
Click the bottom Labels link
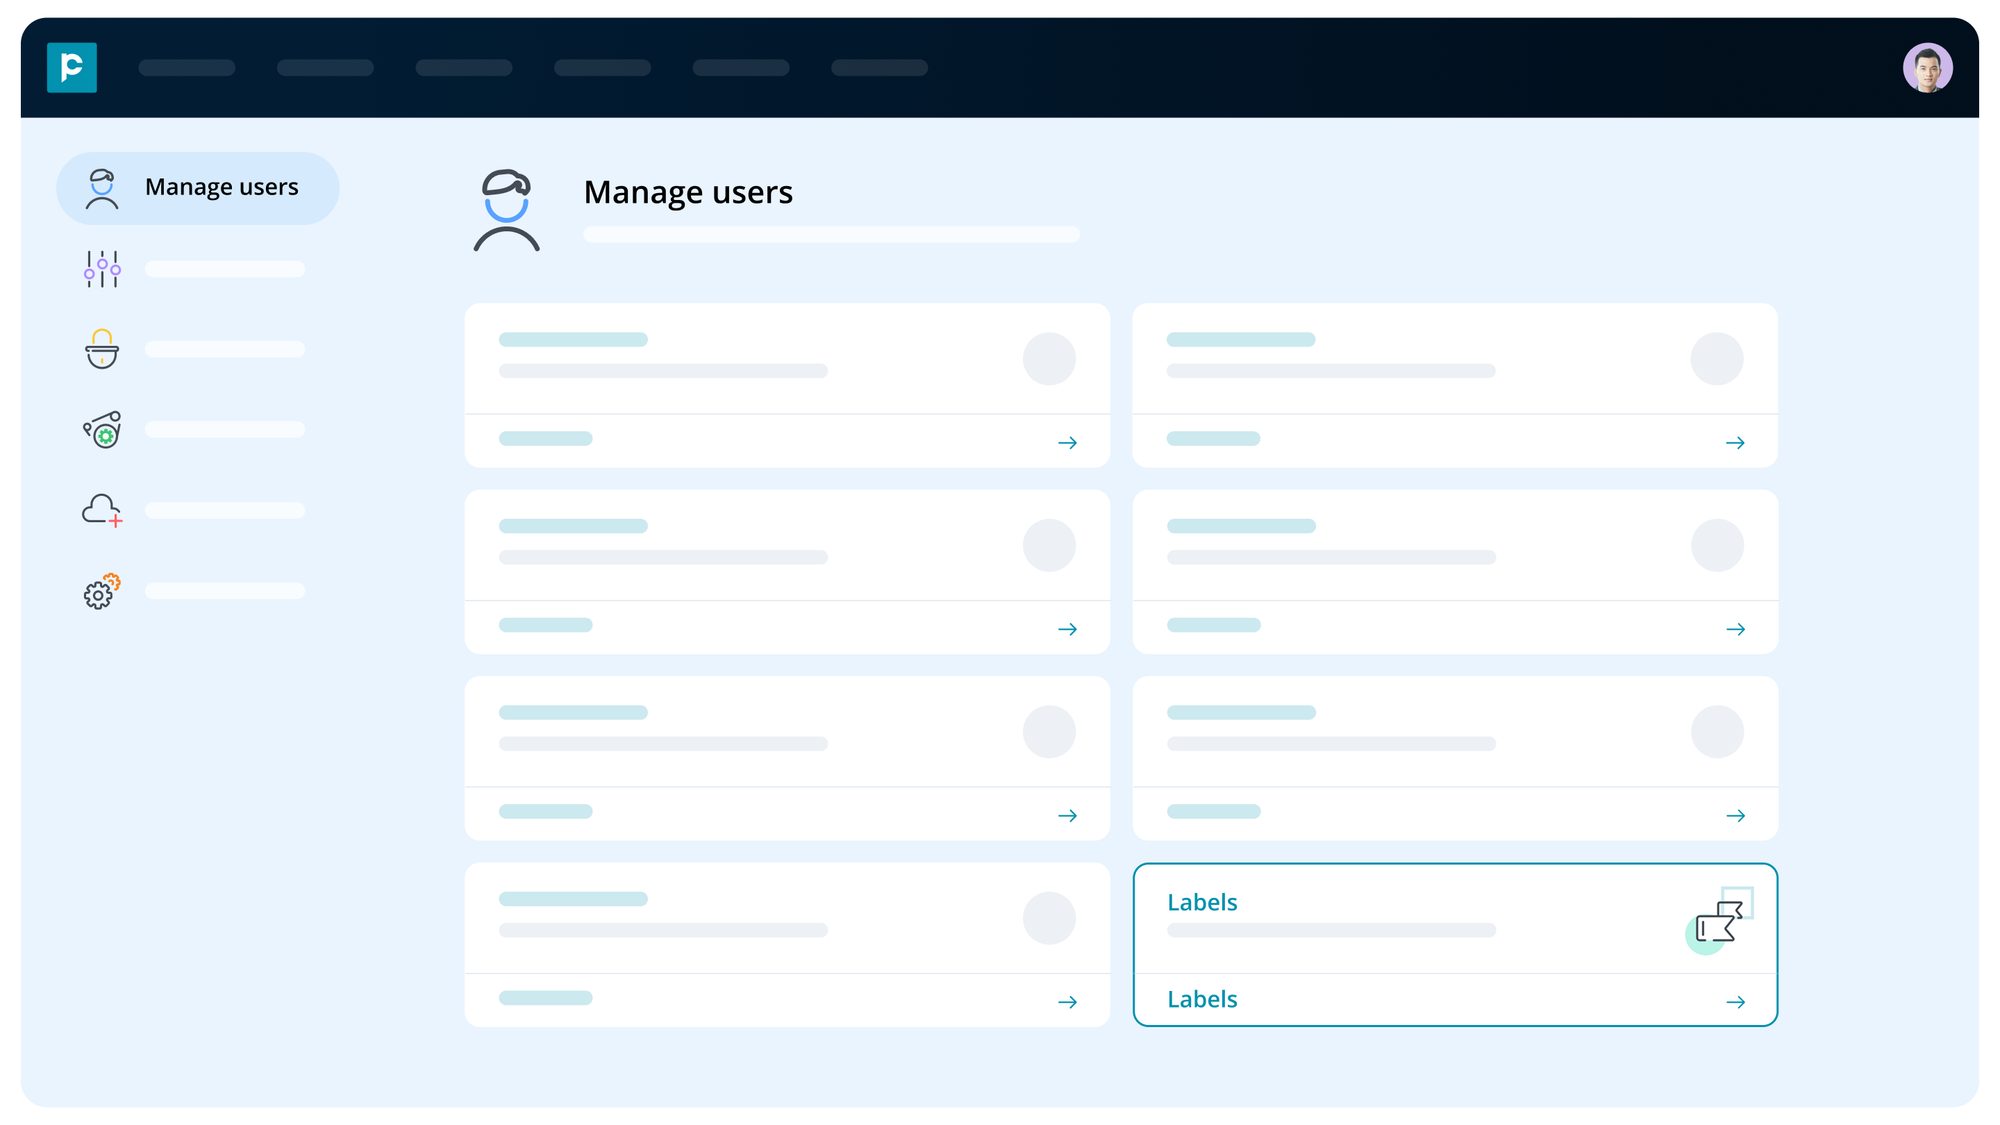tap(1202, 999)
